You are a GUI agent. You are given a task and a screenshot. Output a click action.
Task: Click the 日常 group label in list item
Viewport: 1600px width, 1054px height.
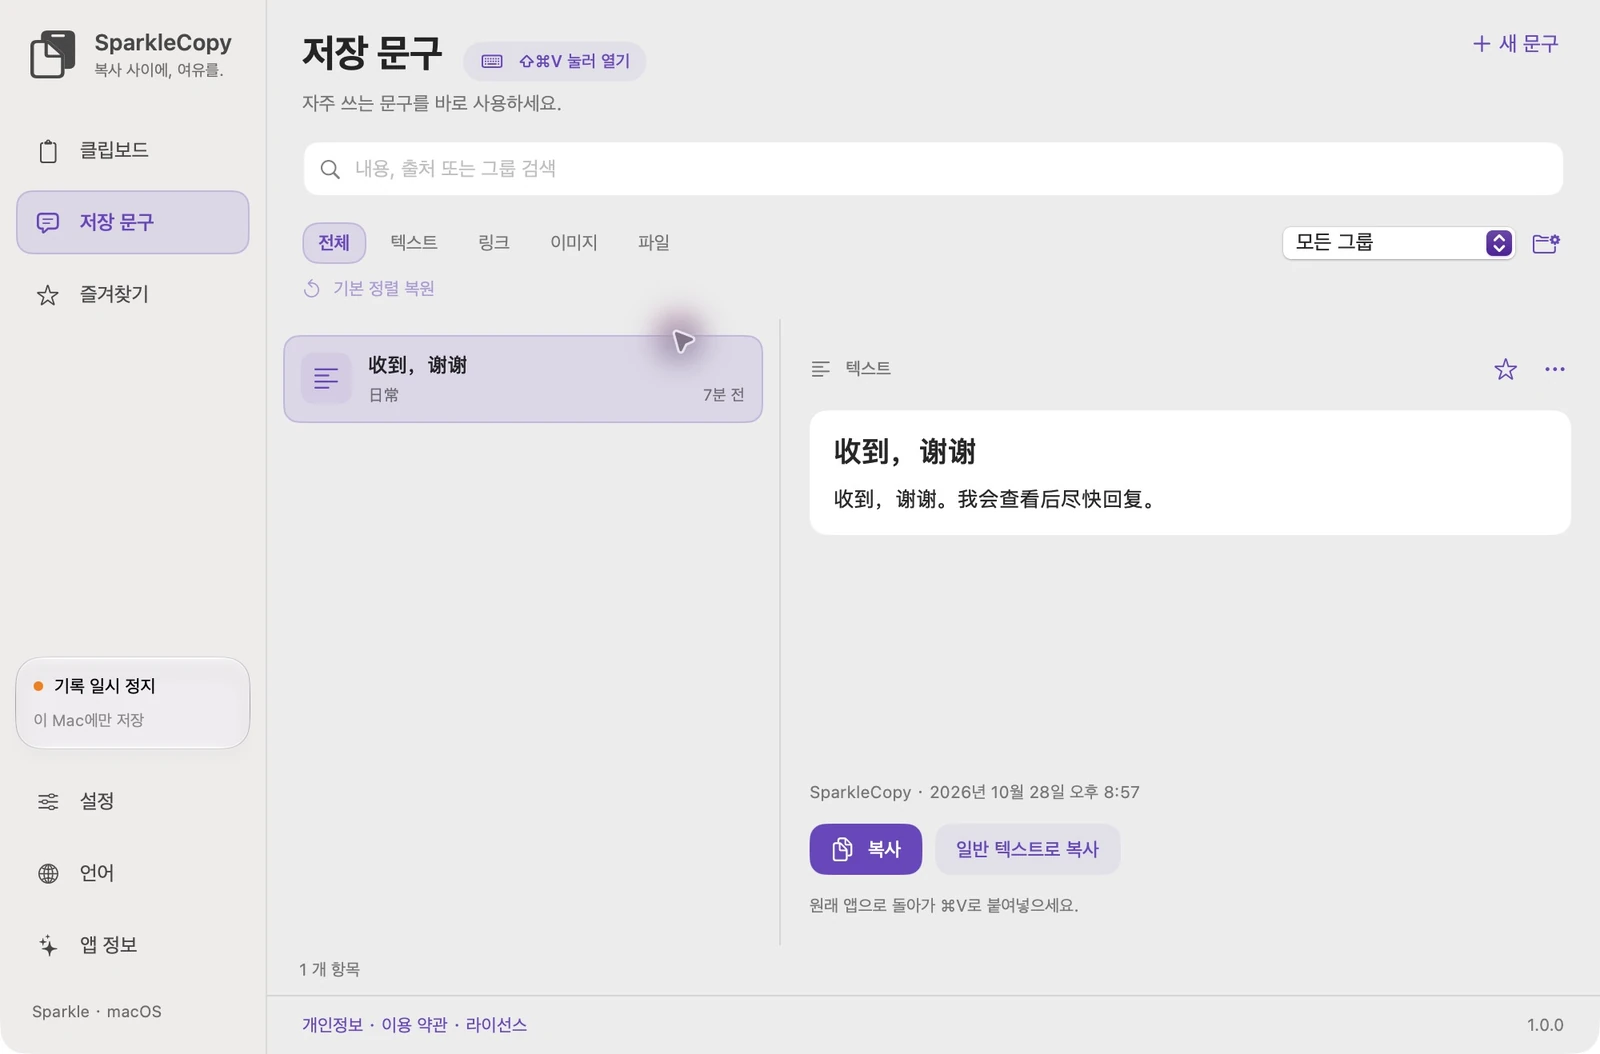point(384,395)
